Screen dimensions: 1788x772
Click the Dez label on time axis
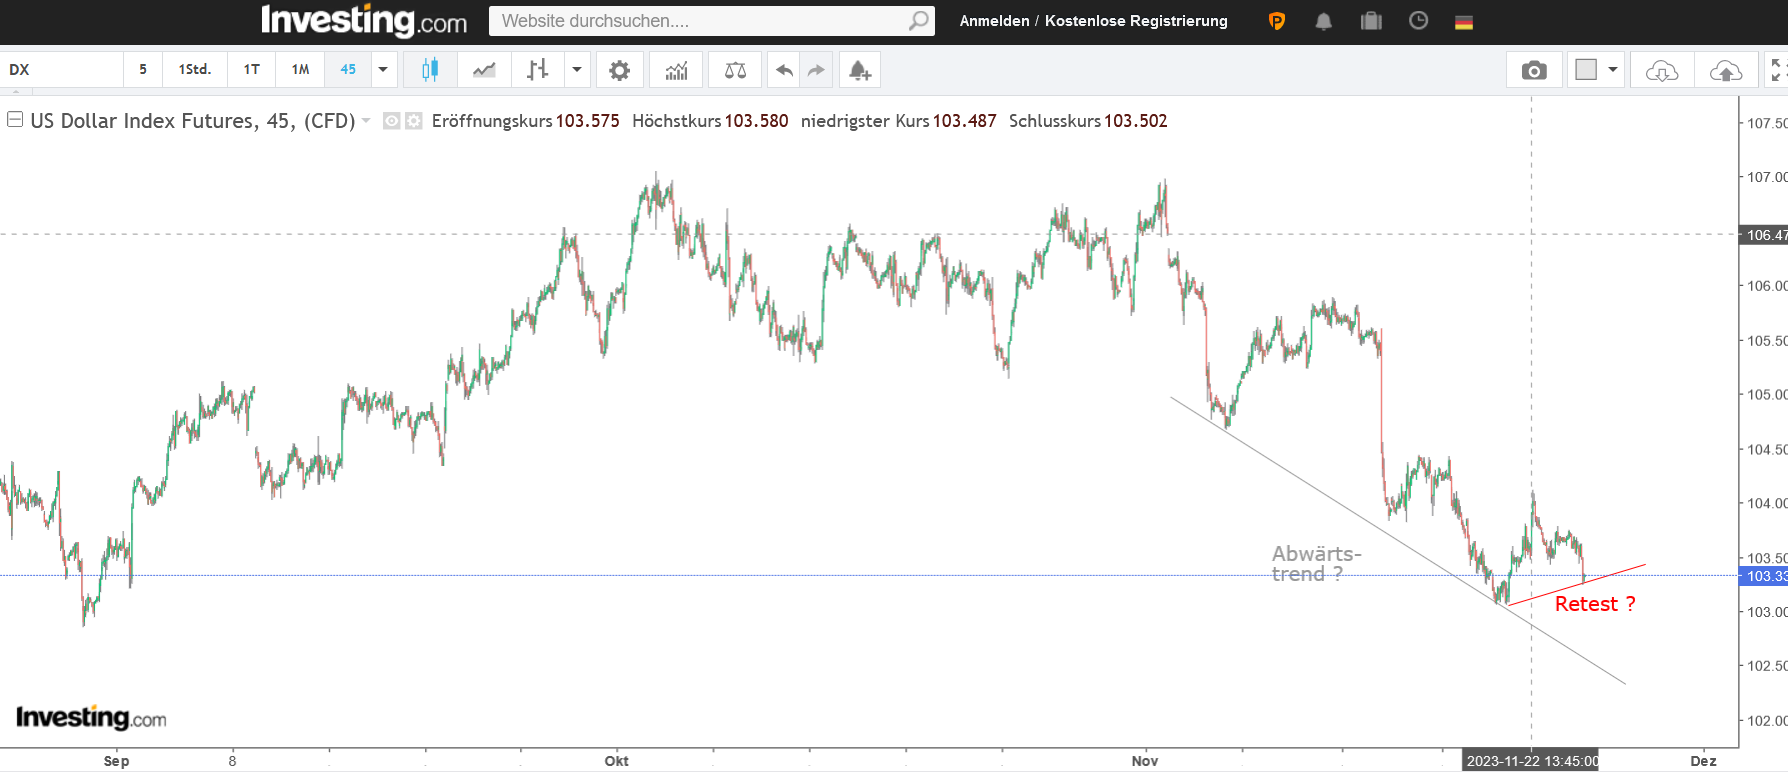tap(1703, 761)
